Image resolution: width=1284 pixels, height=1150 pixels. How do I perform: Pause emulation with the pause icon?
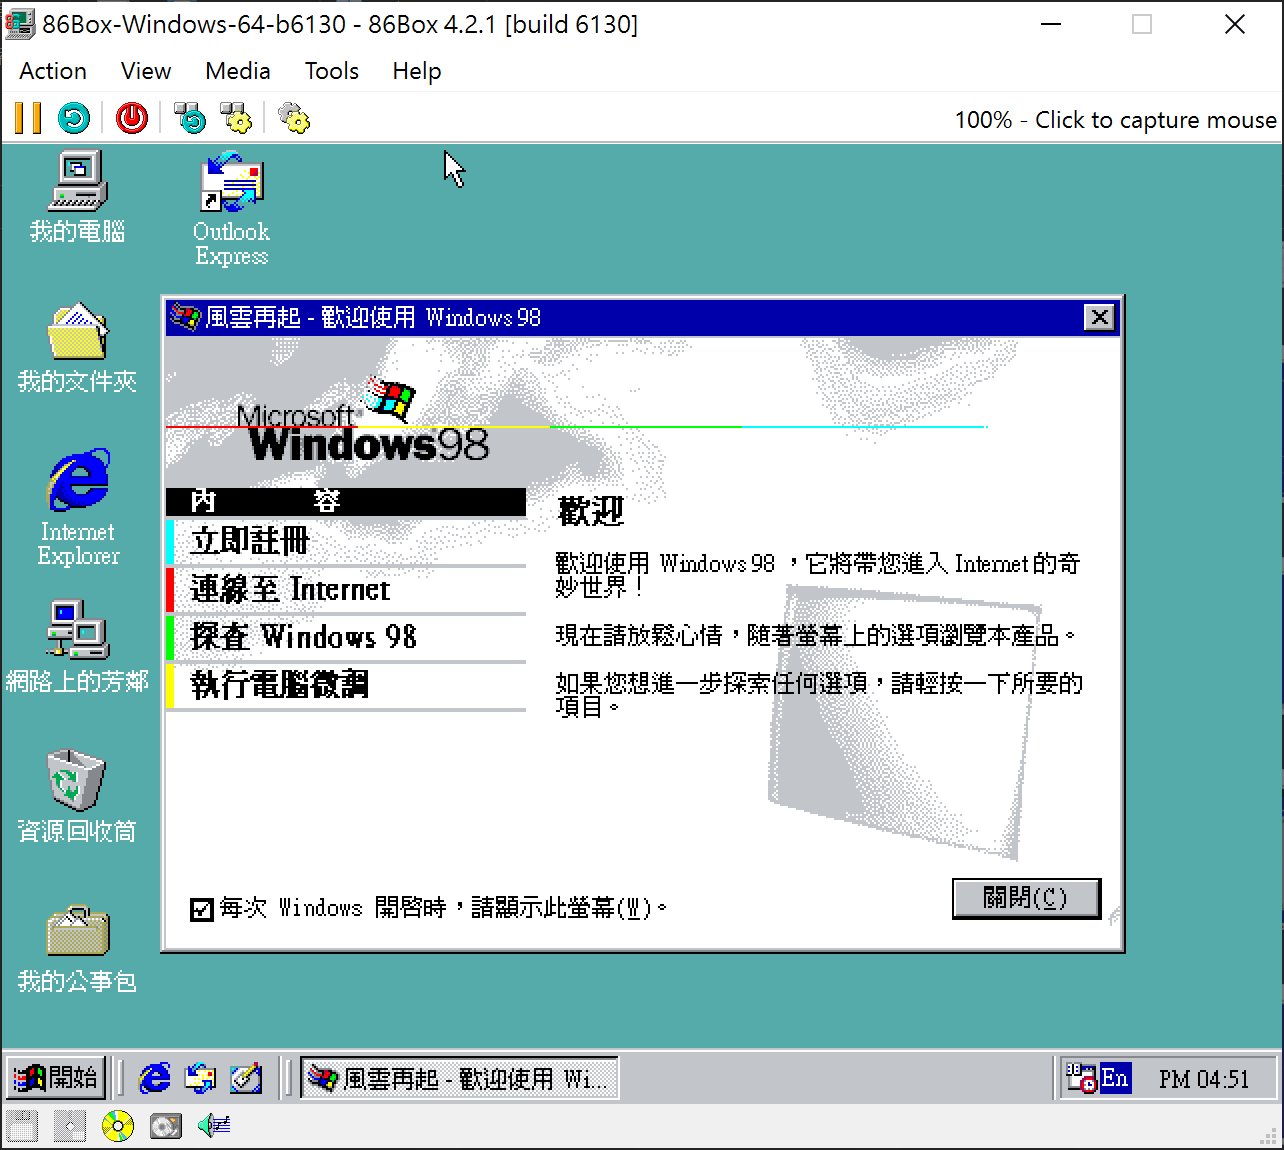tap(28, 118)
